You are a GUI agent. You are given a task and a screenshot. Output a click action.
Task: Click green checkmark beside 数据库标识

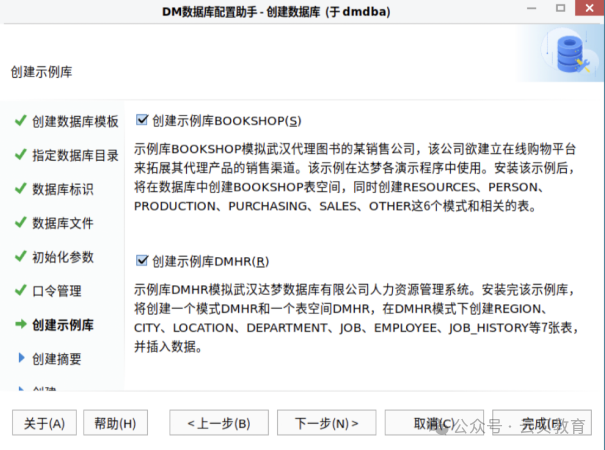tap(20, 188)
